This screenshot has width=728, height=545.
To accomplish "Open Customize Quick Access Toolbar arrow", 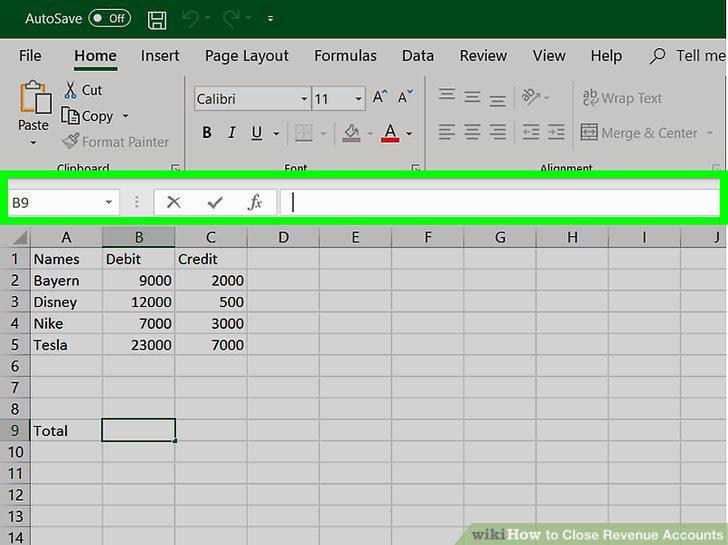I will [x=270, y=19].
